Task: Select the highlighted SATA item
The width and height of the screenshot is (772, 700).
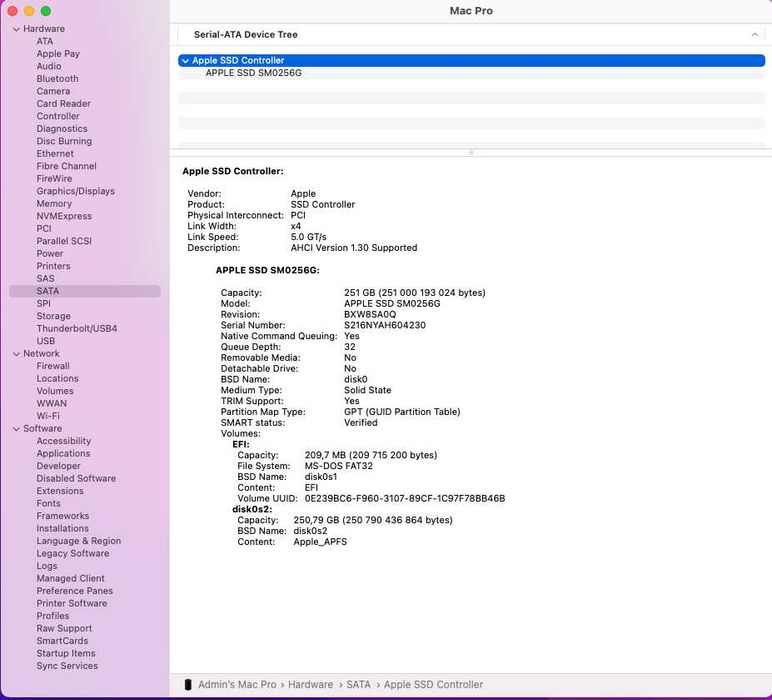Action: point(85,291)
